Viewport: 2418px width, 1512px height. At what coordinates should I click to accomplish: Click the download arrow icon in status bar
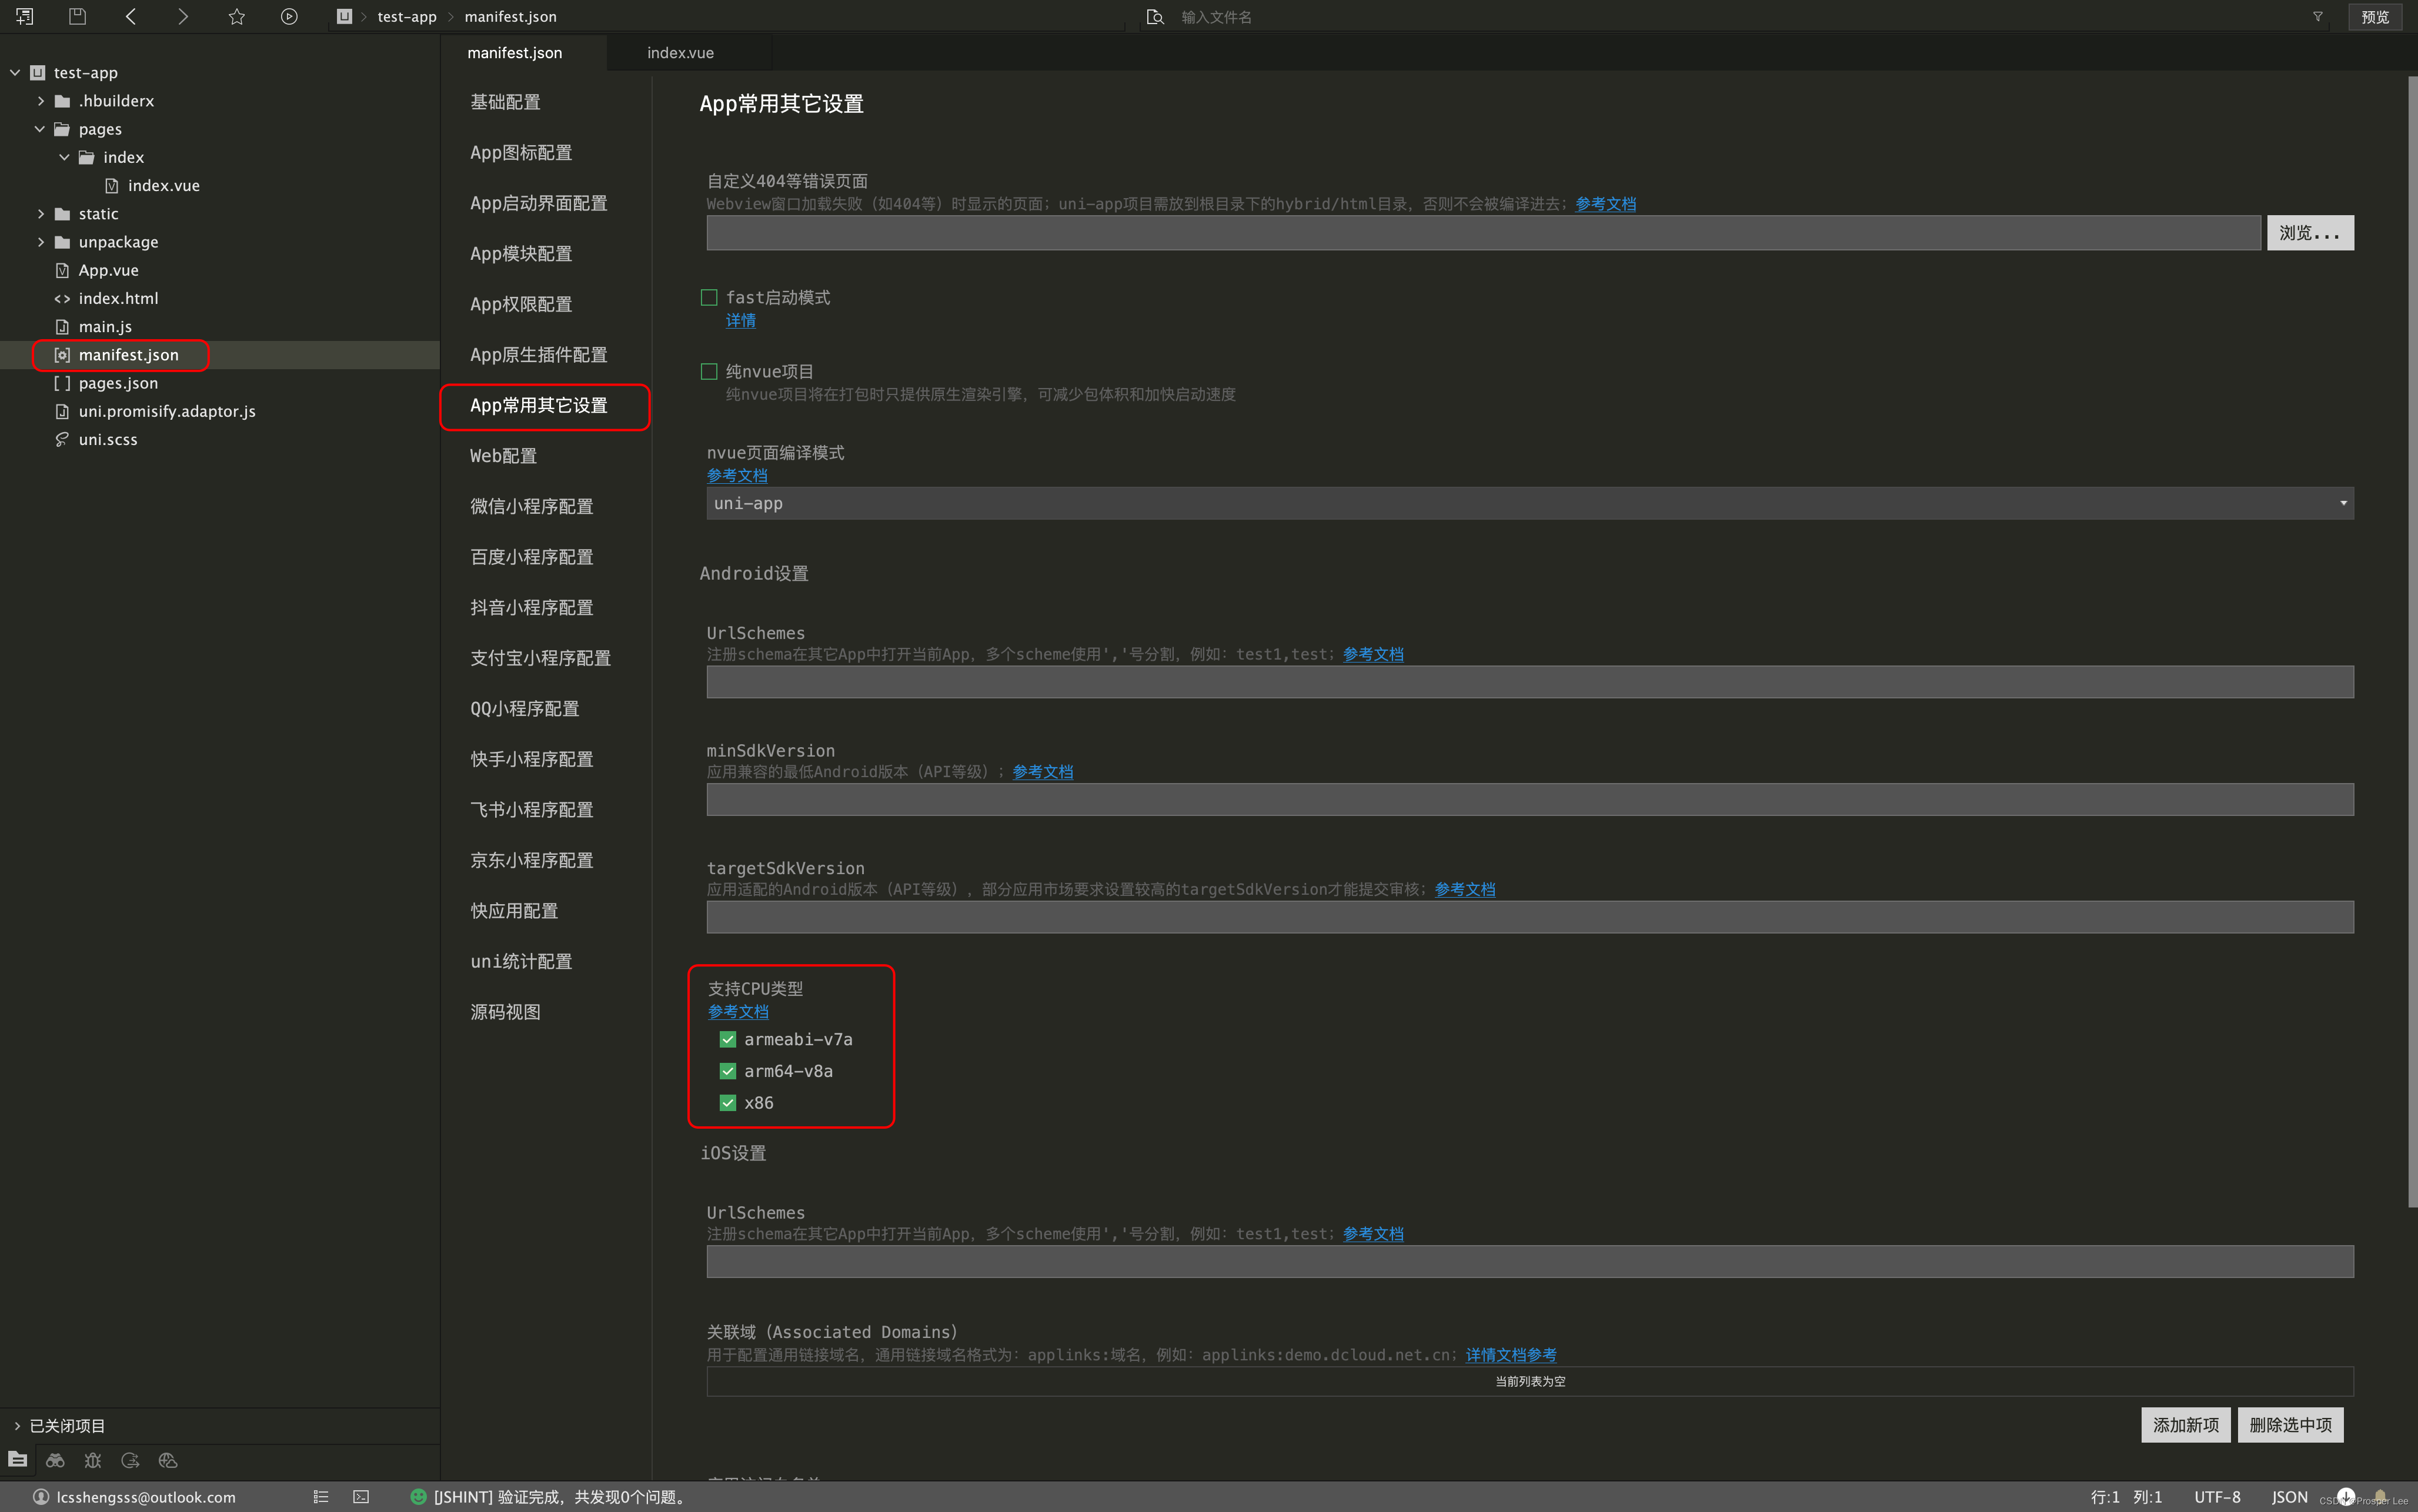click(2346, 1497)
